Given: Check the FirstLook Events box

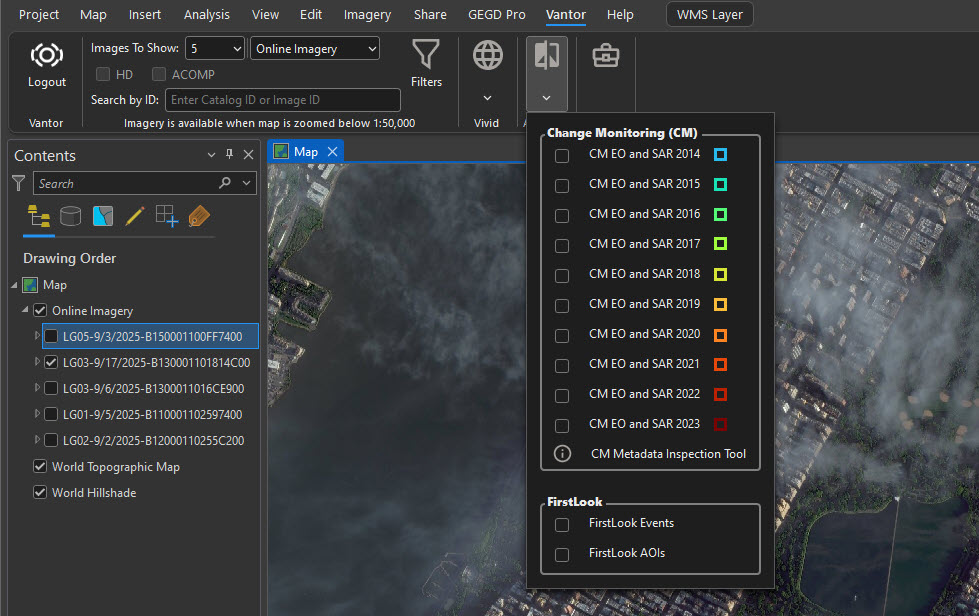Looking at the screenshot, I should click(x=562, y=524).
